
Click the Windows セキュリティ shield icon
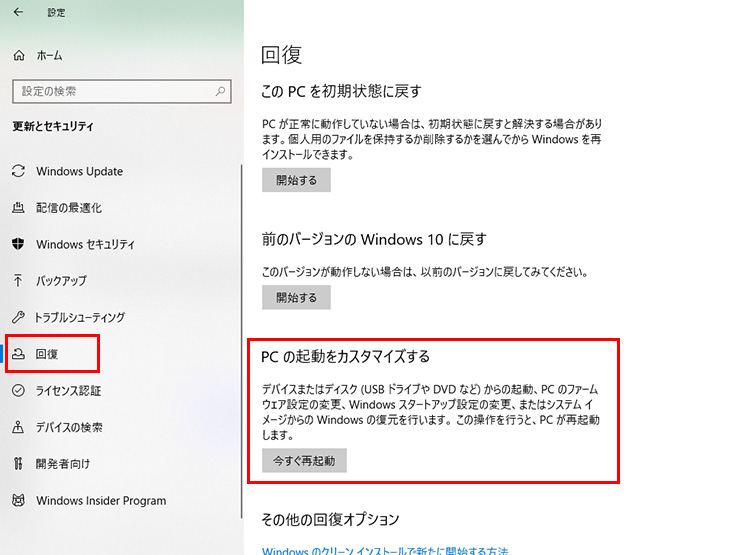click(18, 245)
